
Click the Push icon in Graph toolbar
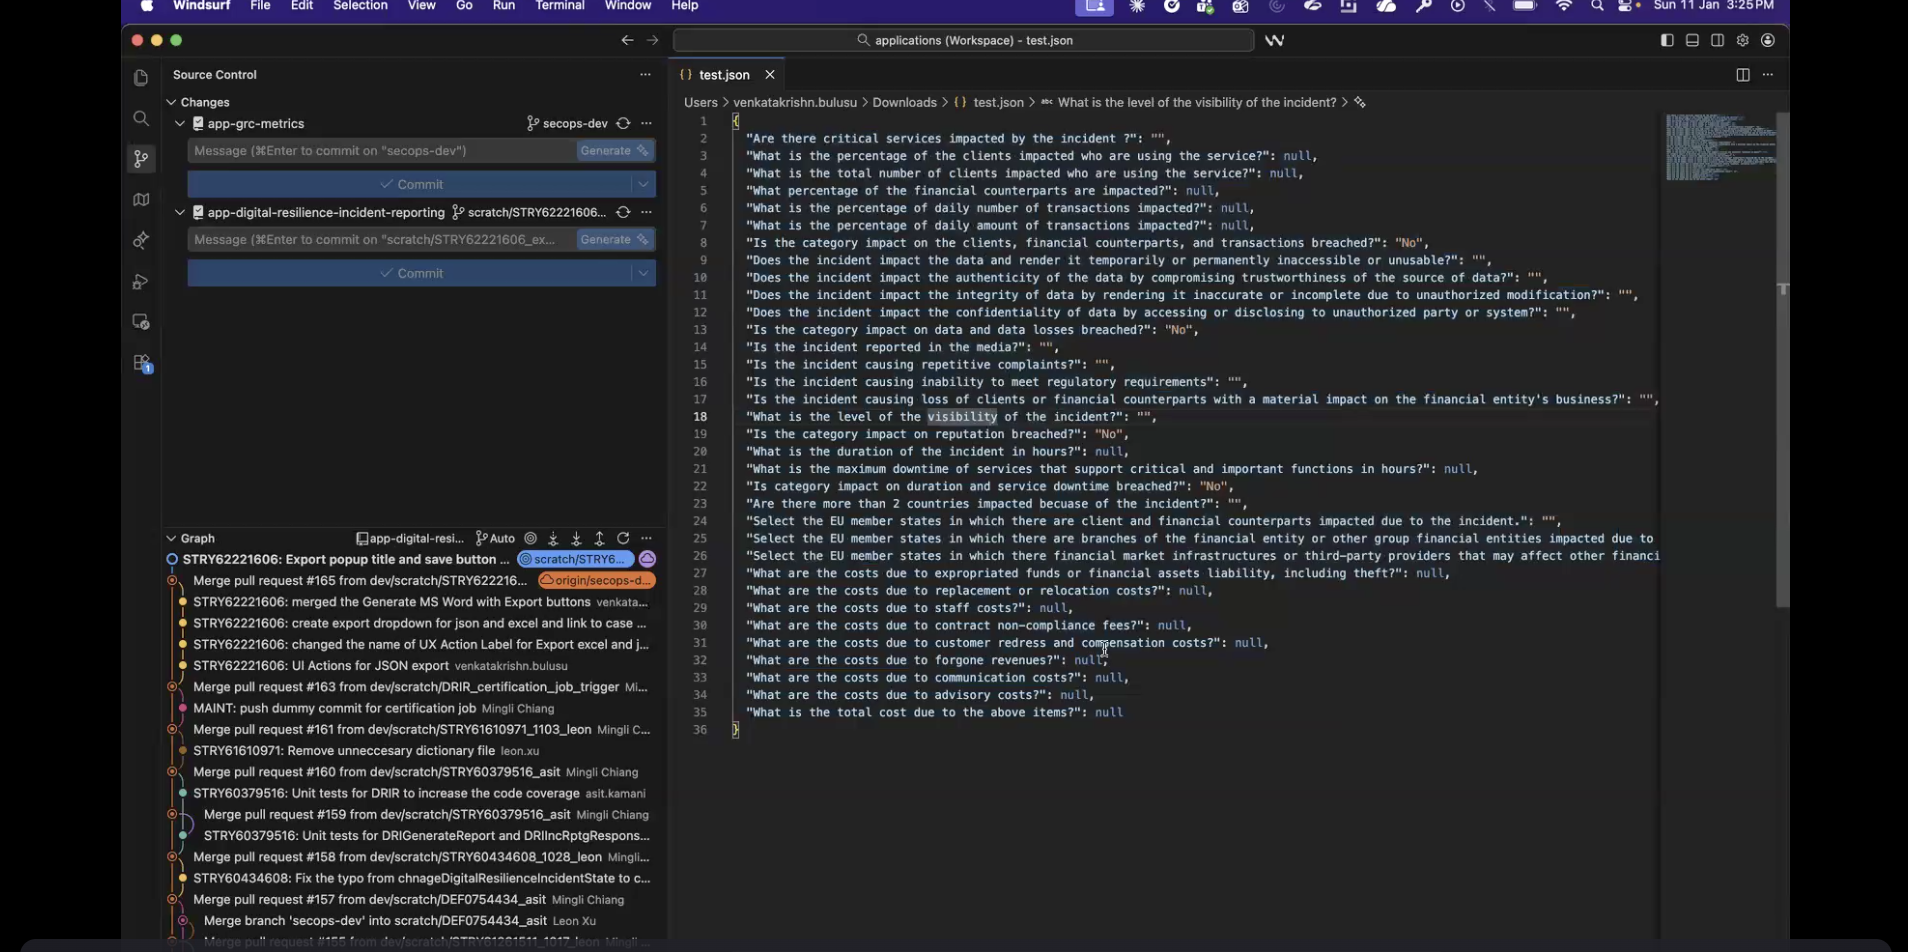[599, 538]
